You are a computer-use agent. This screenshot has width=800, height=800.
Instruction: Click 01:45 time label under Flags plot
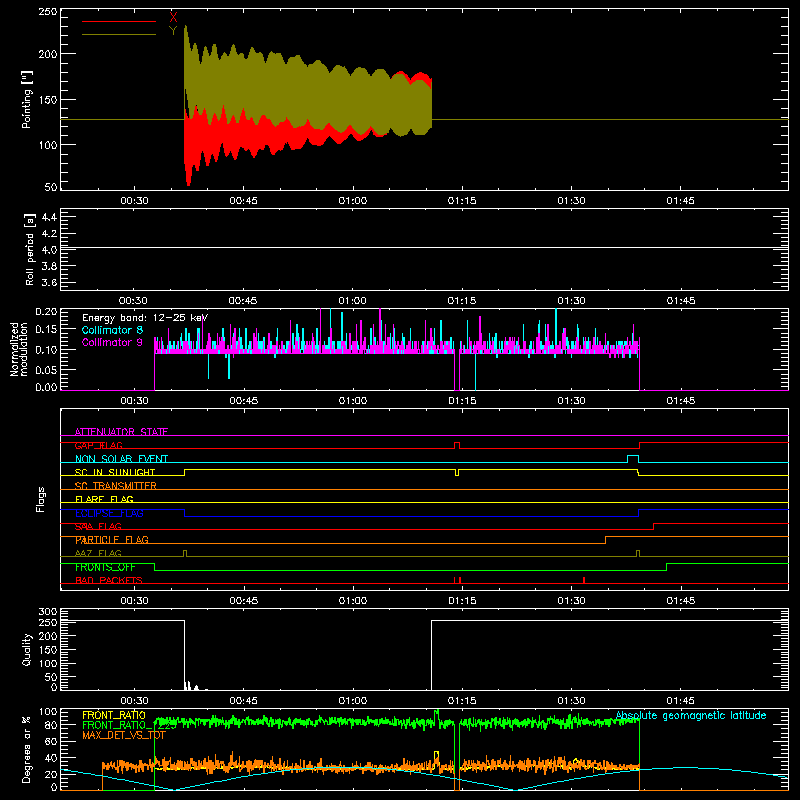point(681,601)
